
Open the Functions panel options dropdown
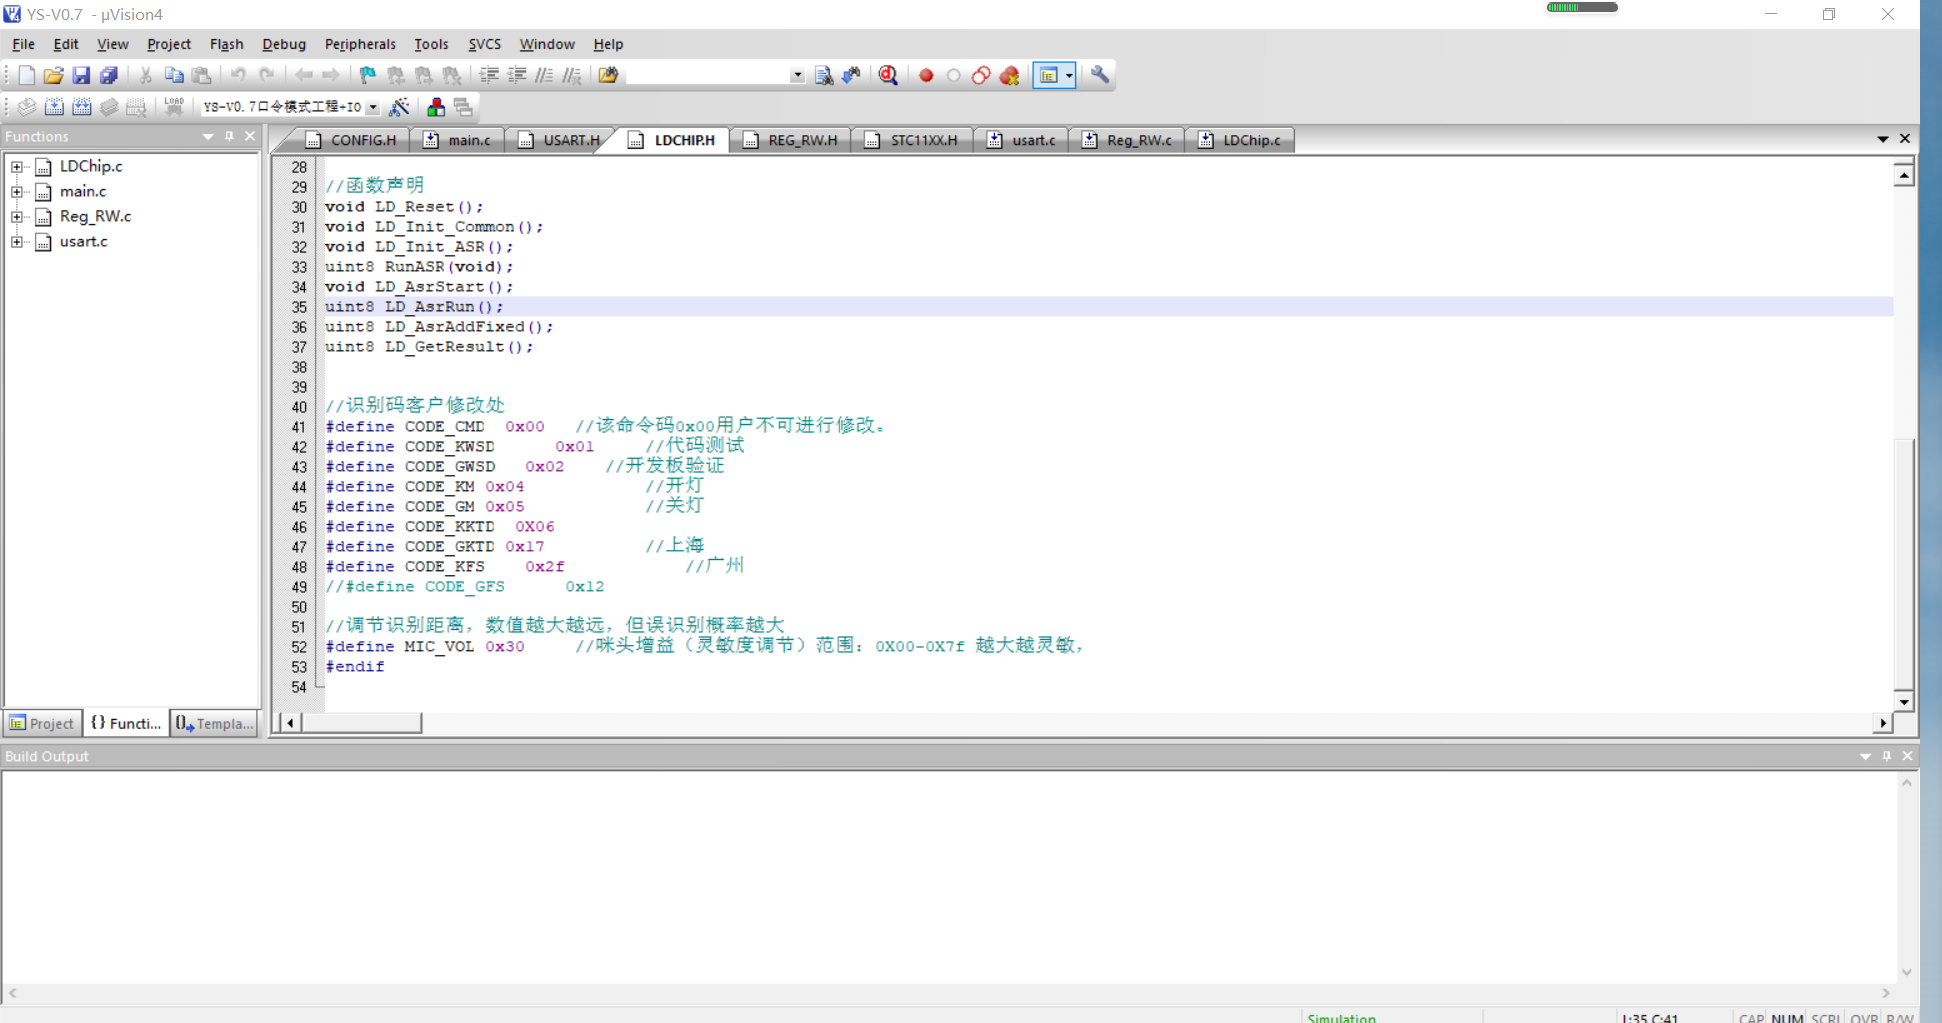208,136
